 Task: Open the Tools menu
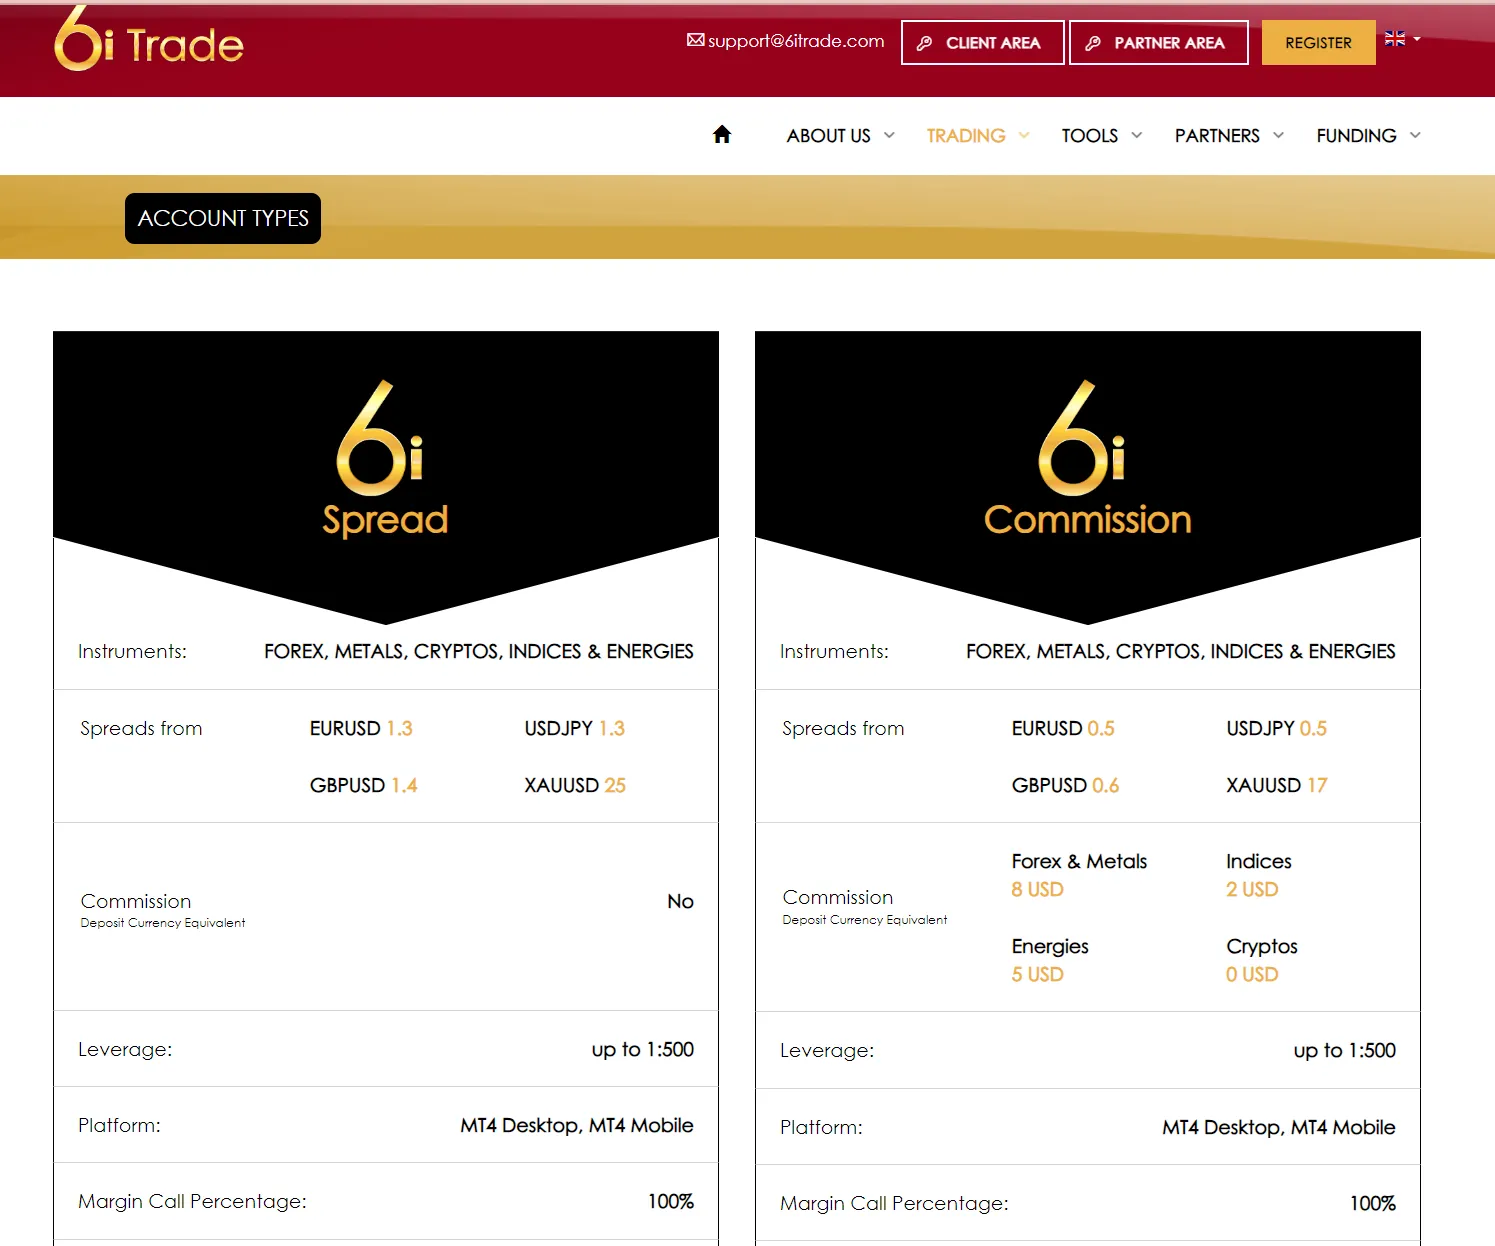coord(1090,136)
